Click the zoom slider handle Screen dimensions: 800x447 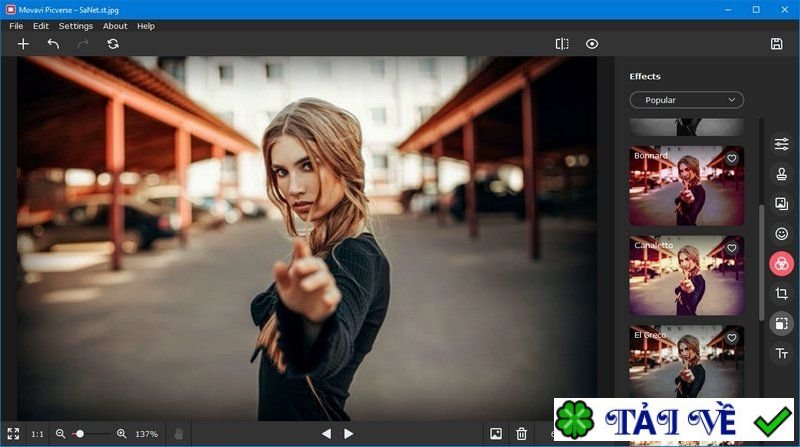click(x=80, y=434)
